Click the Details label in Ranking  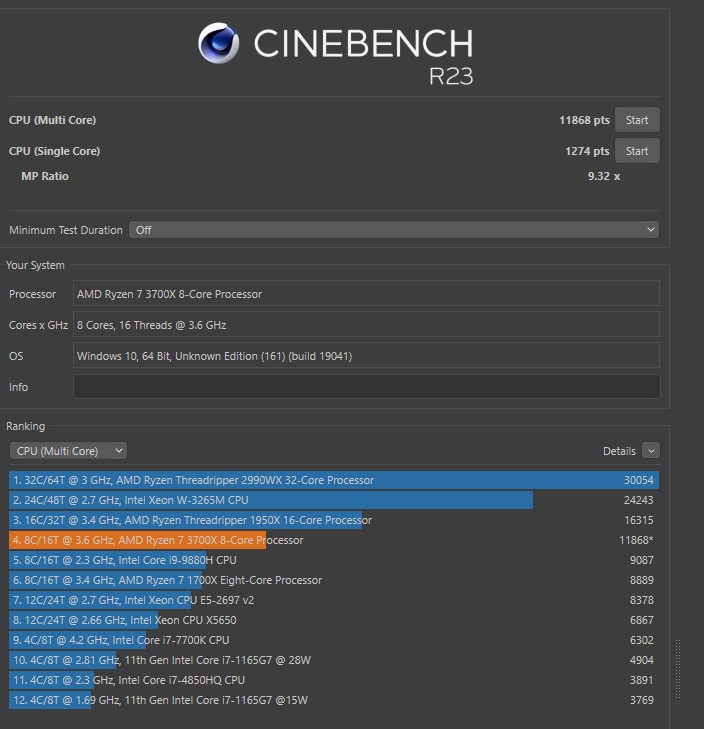(x=619, y=451)
